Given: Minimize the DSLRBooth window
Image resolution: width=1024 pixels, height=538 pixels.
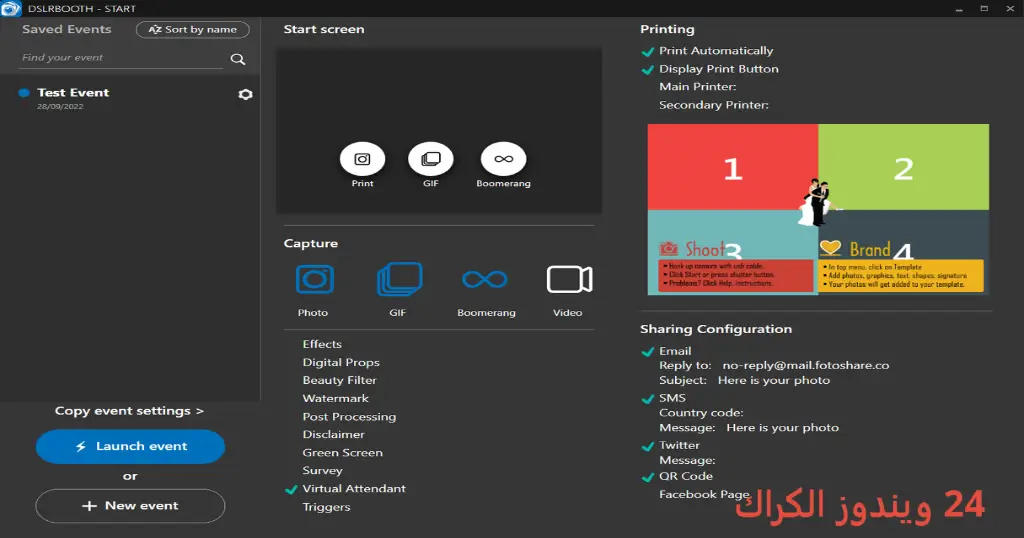Looking at the screenshot, I should (959, 8).
